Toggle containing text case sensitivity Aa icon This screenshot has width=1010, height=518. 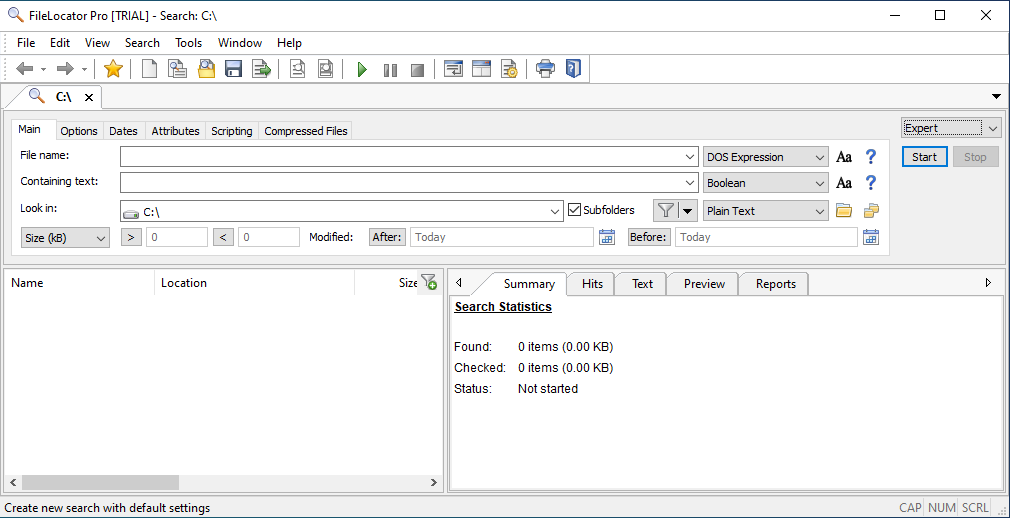(844, 183)
